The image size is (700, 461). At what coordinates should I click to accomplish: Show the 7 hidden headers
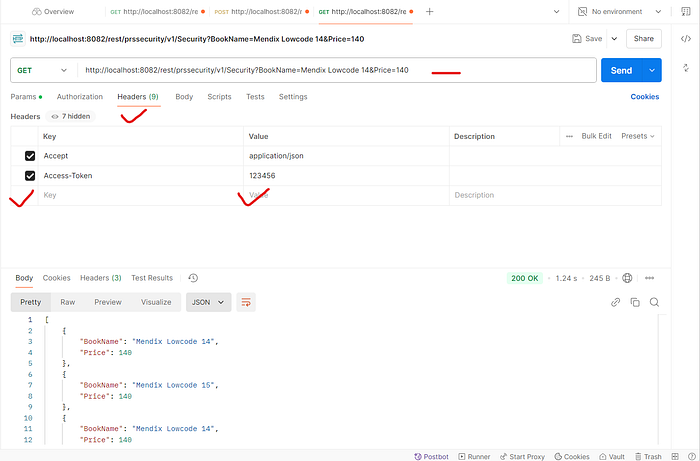[72, 116]
